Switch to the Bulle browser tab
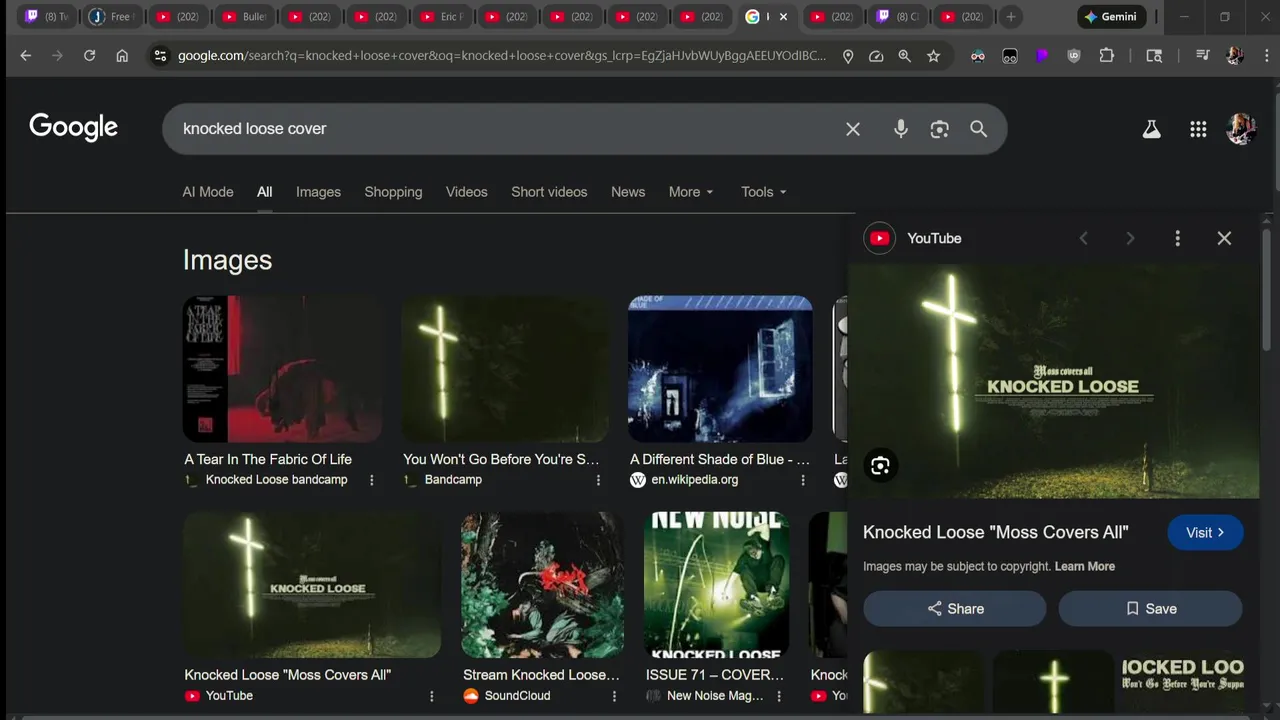 pyautogui.click(x=245, y=17)
